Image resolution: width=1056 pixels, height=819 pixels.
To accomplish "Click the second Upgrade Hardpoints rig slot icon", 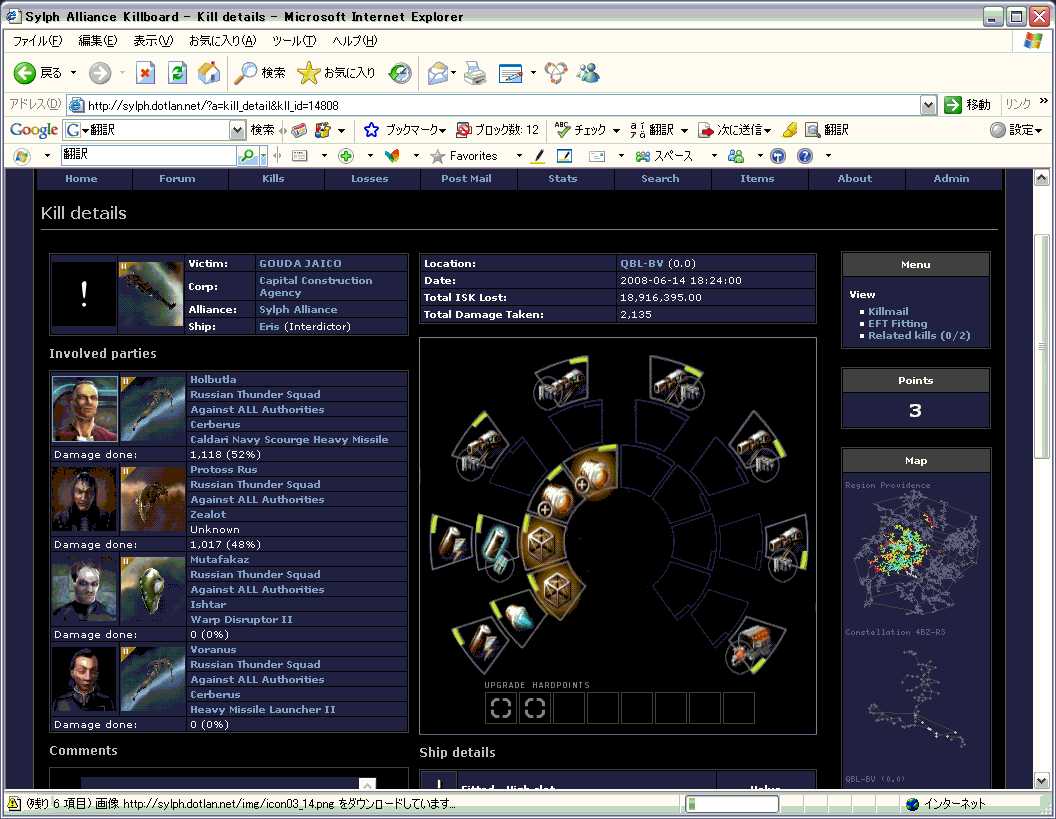I will pos(535,708).
